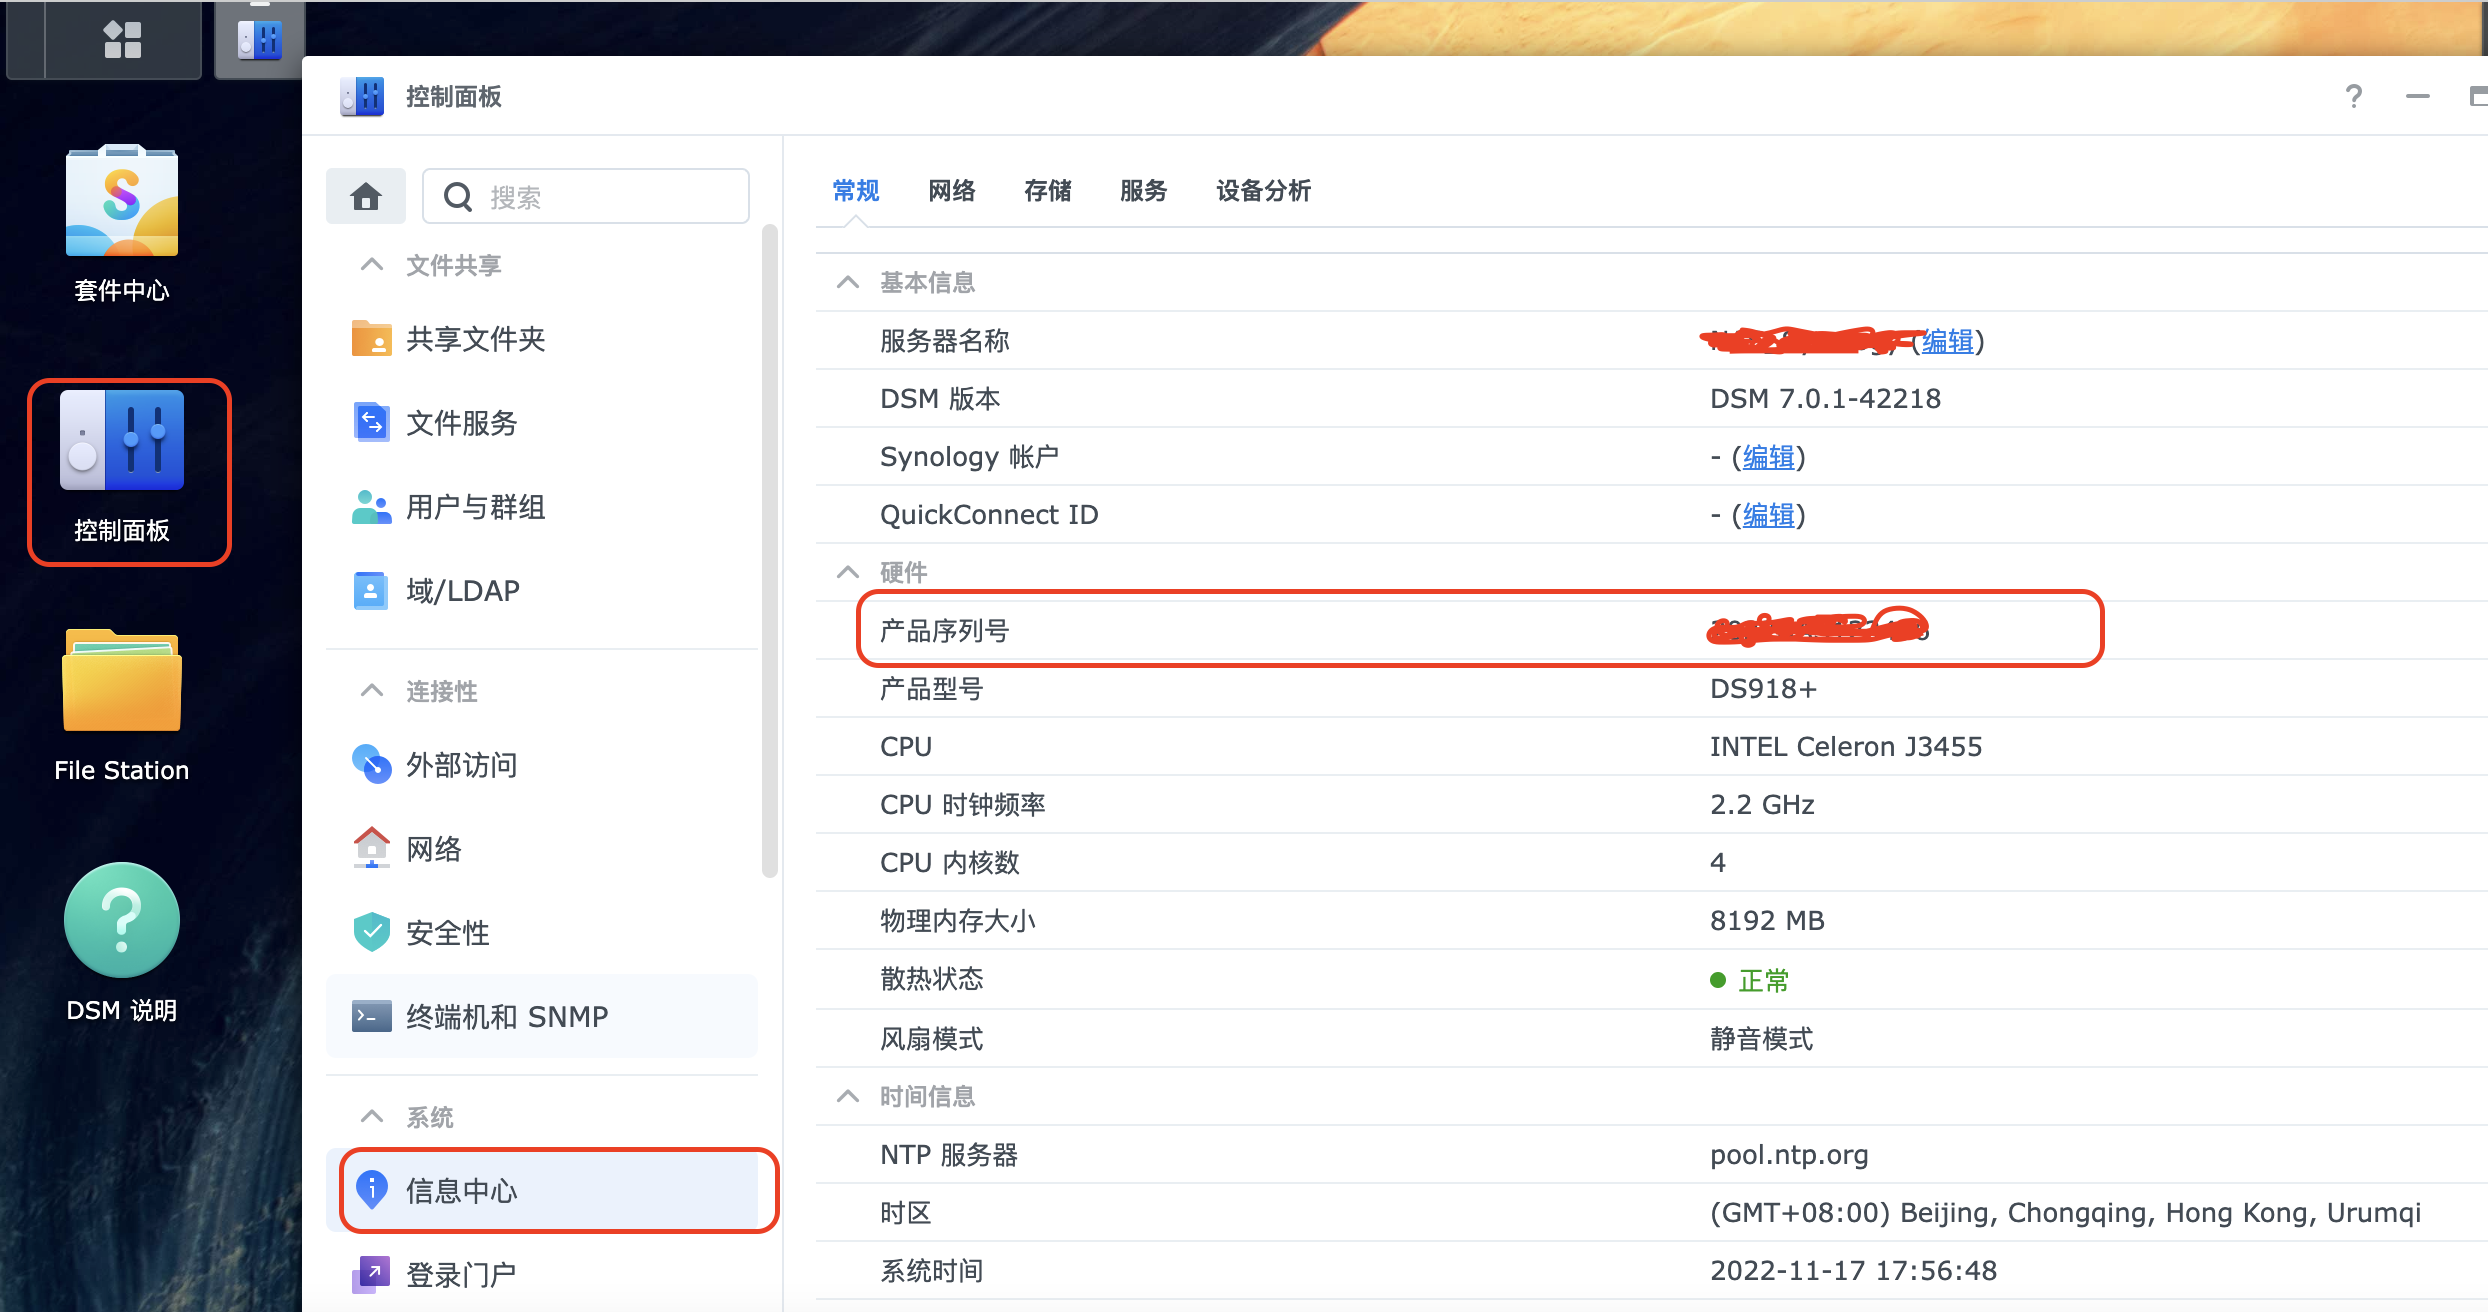The height and width of the screenshot is (1312, 2488).
Task: Click Control Panel taskbar icon
Action: [x=259, y=39]
